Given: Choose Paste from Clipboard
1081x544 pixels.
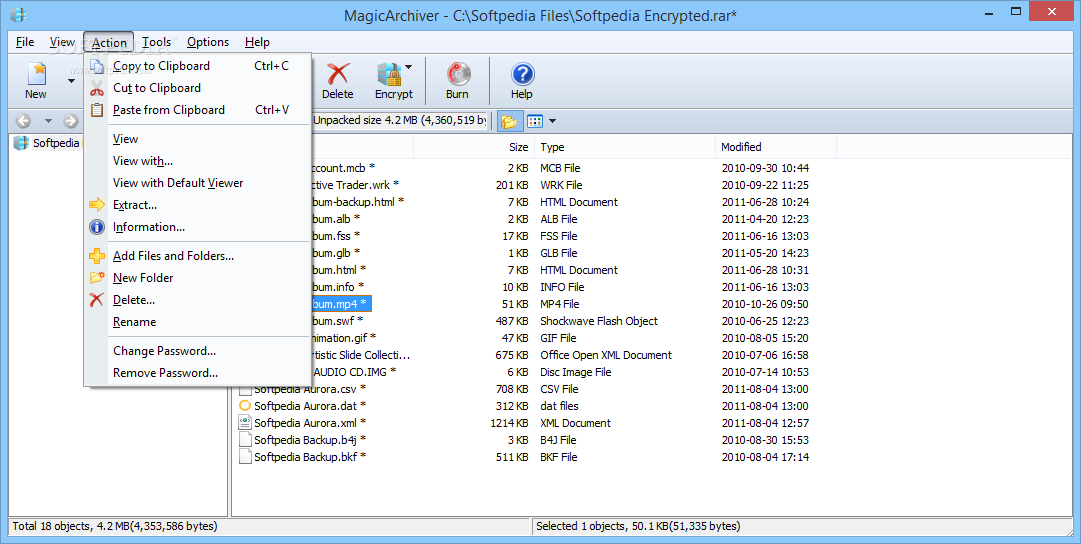Looking at the screenshot, I should (x=199, y=110).
